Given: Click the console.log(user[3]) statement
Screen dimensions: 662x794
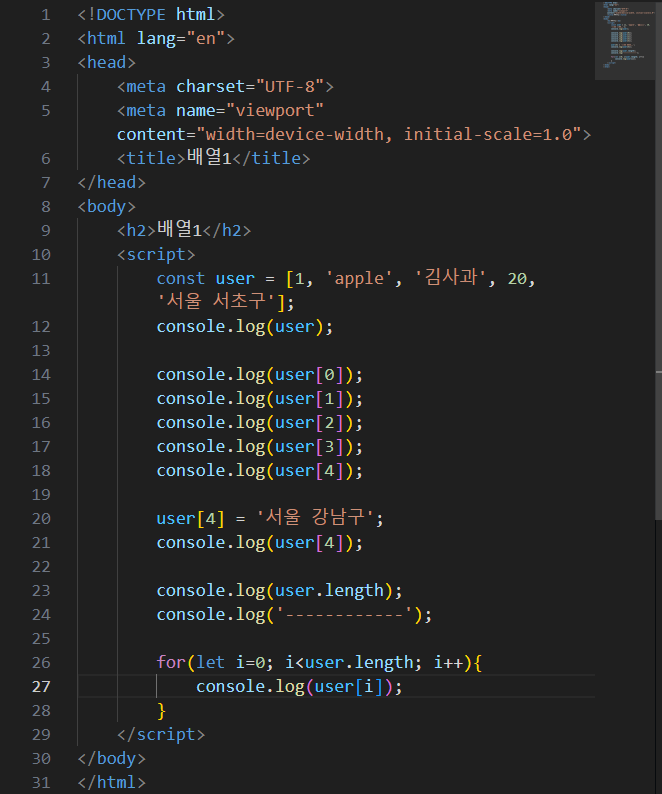Looking at the screenshot, I should (x=259, y=447).
